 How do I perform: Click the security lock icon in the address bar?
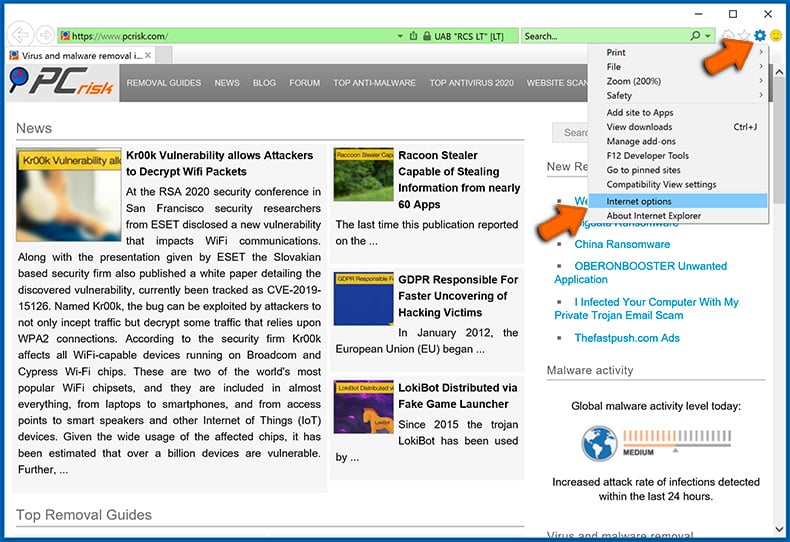pos(427,36)
